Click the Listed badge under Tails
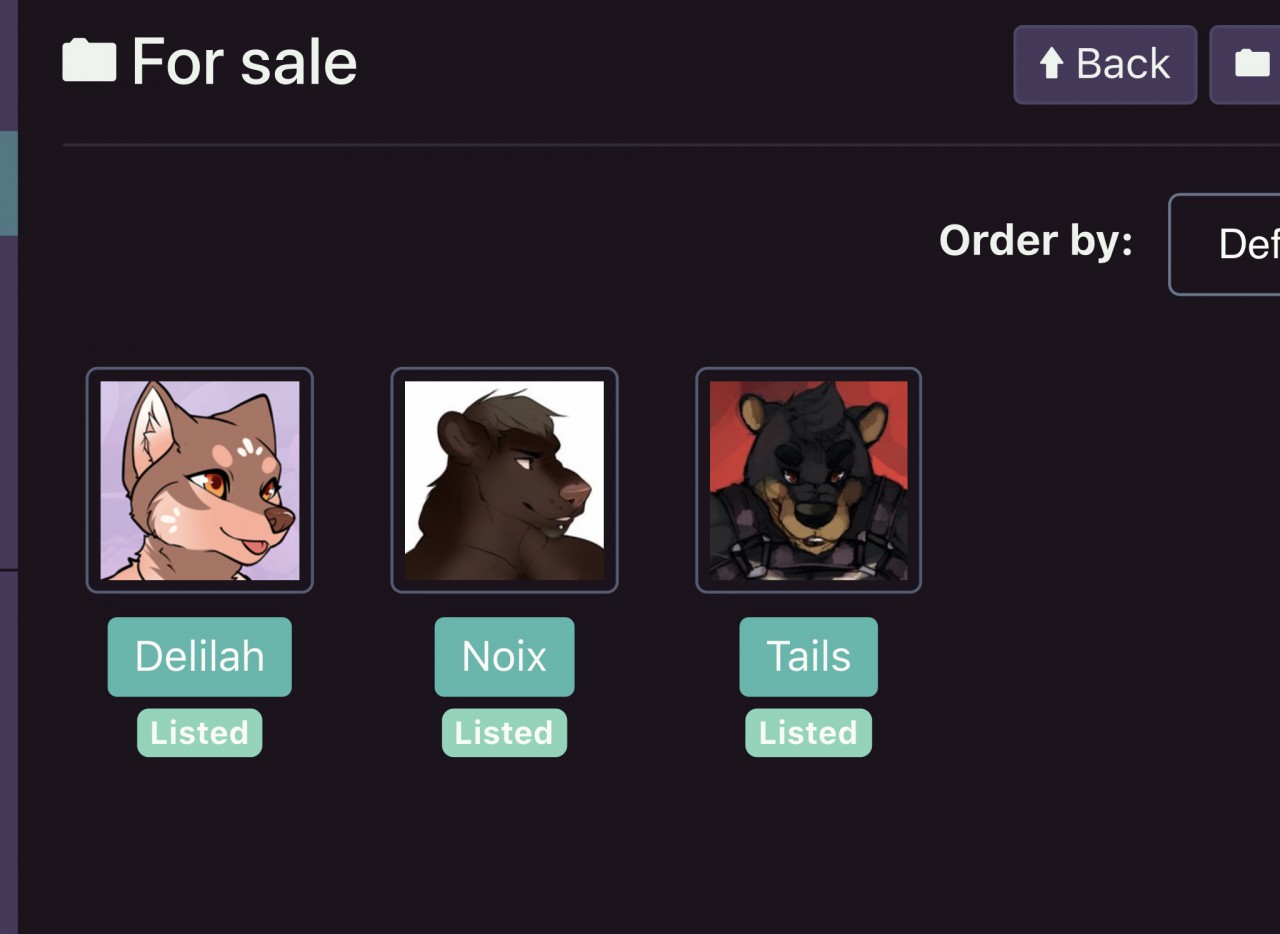 [x=808, y=733]
